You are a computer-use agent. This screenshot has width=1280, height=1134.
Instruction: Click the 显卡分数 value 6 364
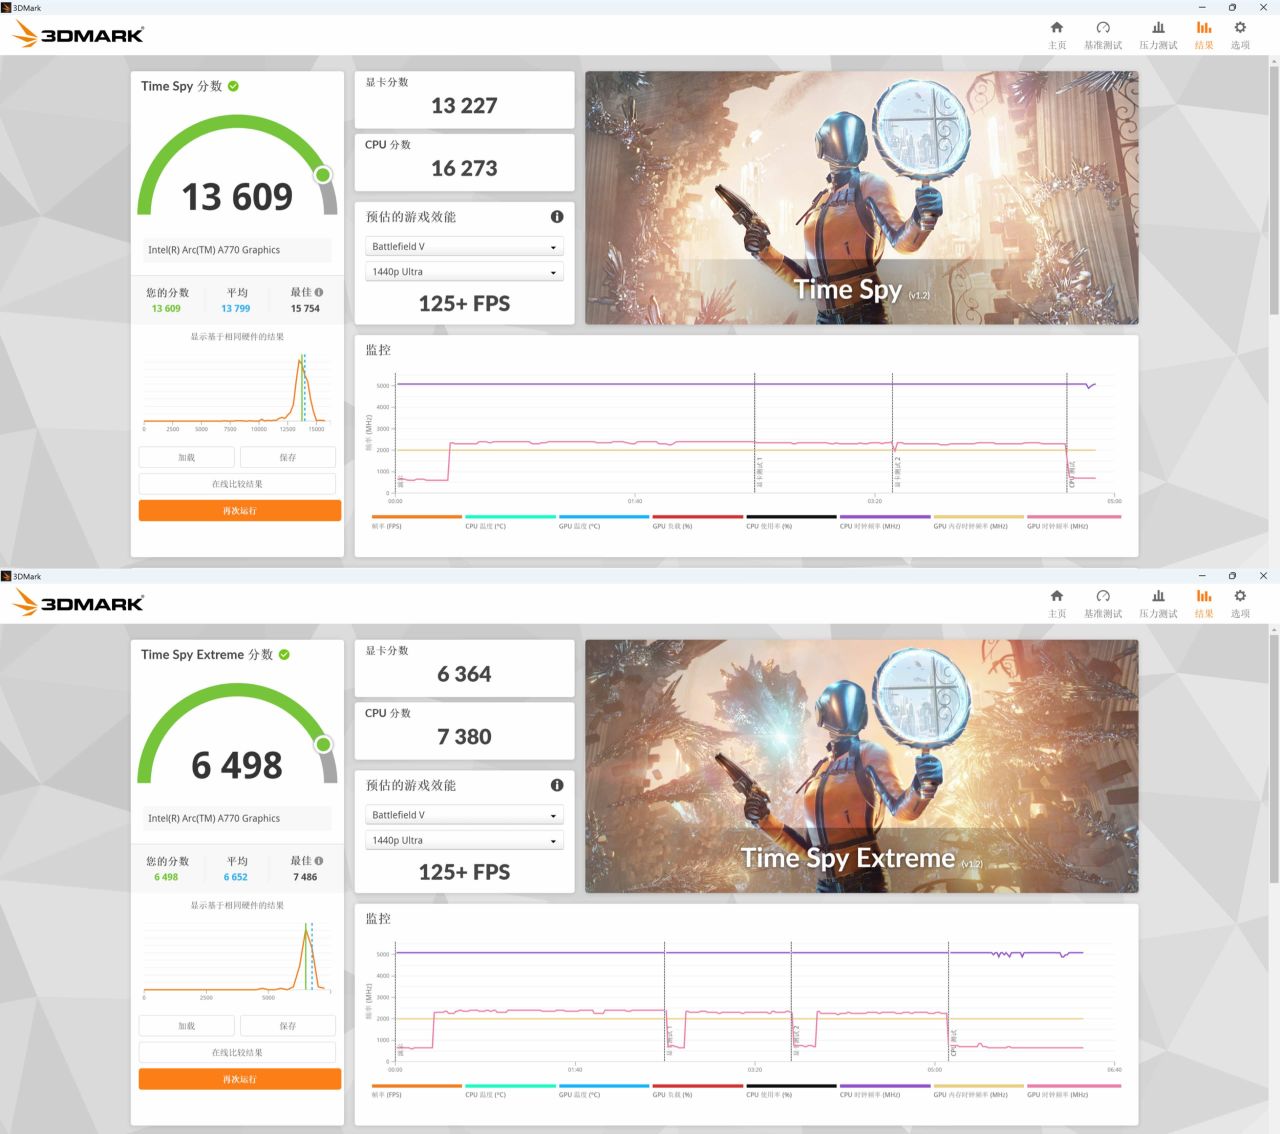point(464,675)
